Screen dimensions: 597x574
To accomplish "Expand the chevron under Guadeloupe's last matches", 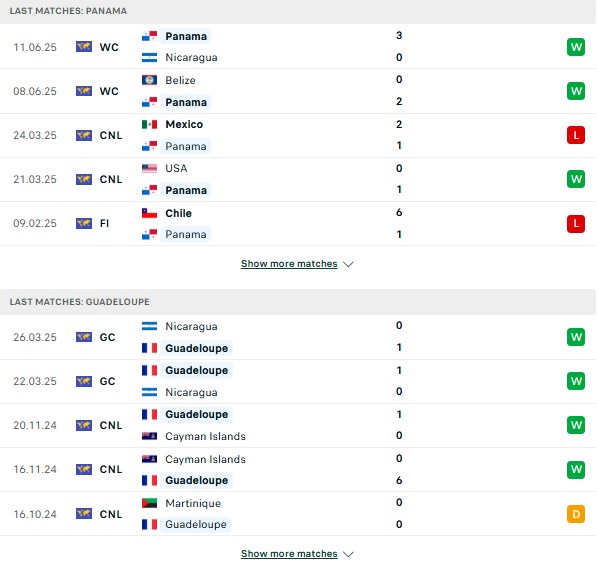I will [348, 554].
